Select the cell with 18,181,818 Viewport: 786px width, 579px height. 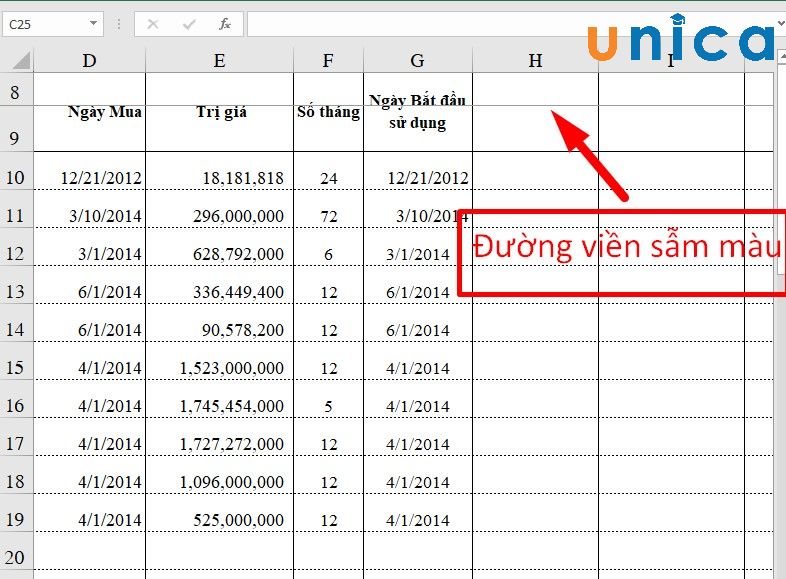coord(220,171)
